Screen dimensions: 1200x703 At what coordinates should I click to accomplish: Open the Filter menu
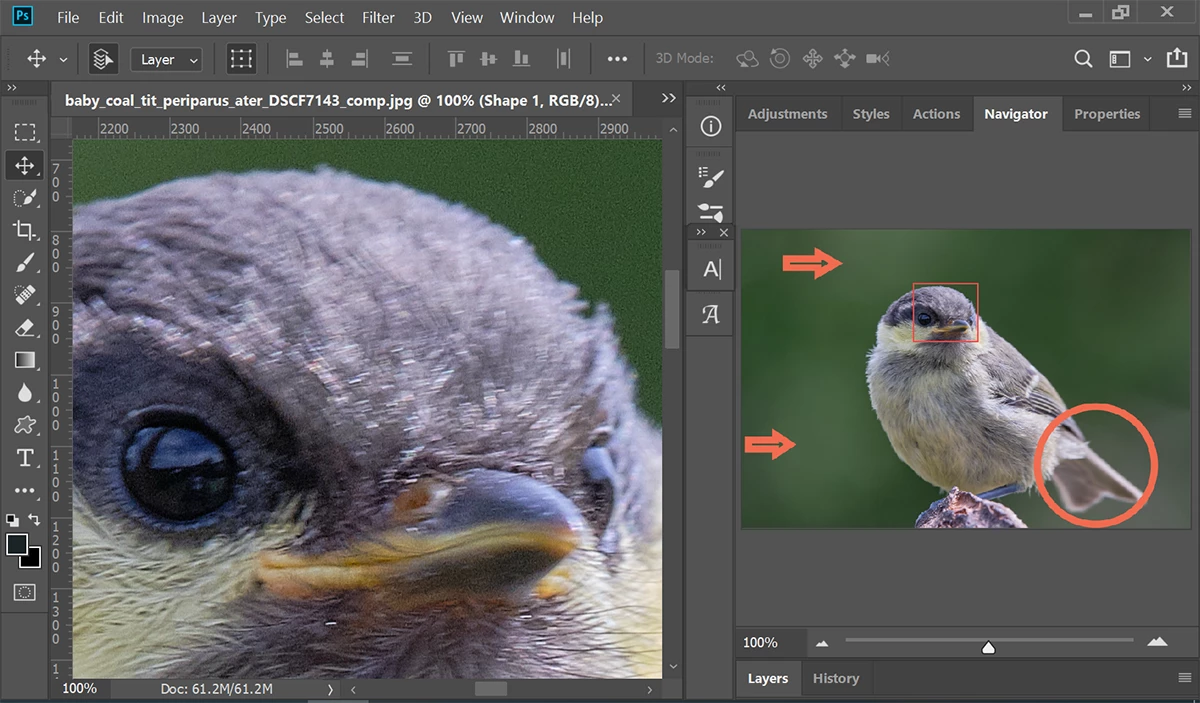pyautogui.click(x=378, y=18)
